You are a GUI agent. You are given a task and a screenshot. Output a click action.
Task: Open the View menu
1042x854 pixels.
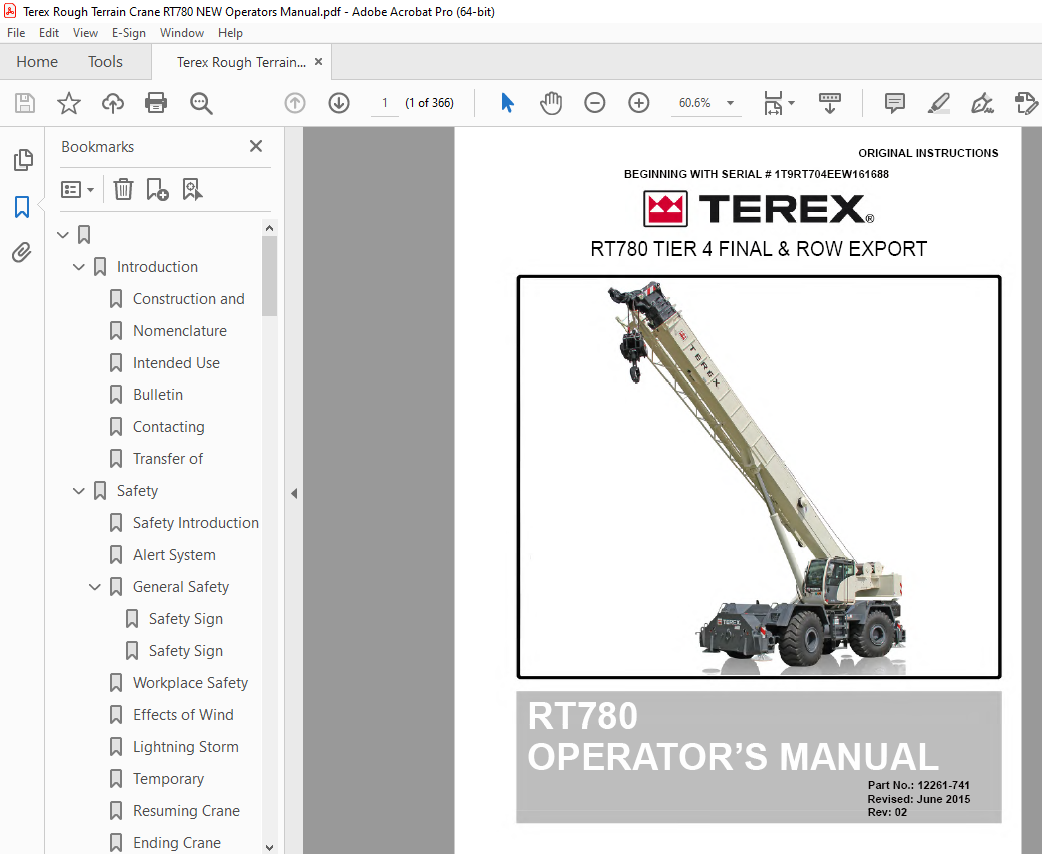[85, 33]
